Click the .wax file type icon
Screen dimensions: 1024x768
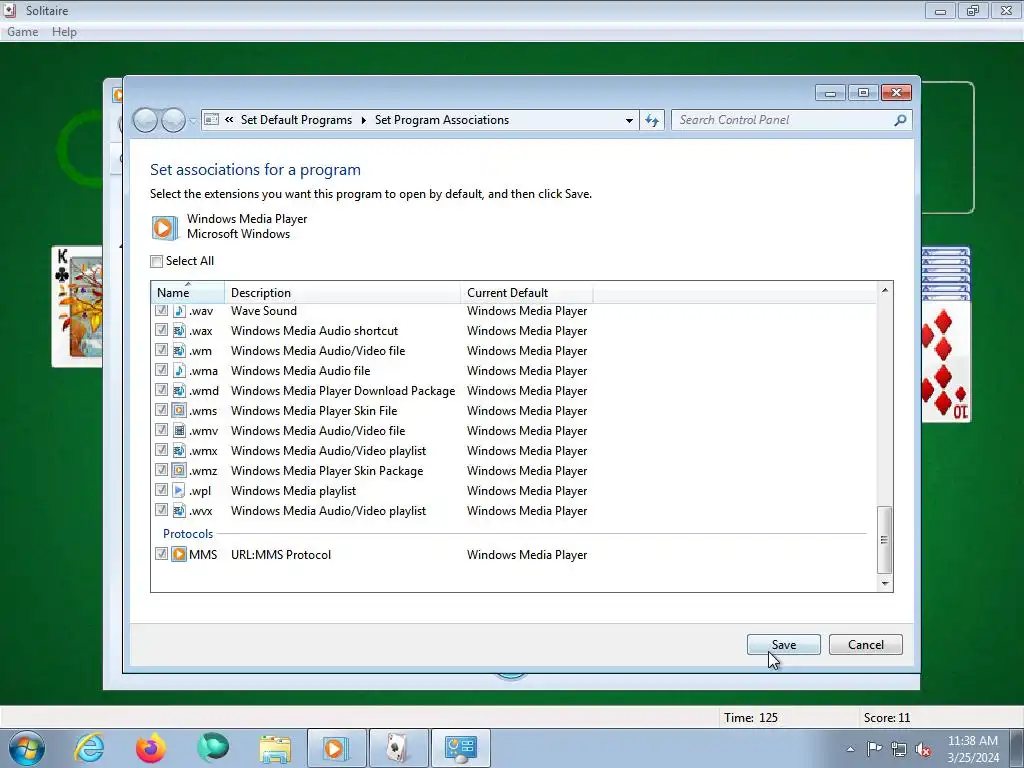[179, 330]
